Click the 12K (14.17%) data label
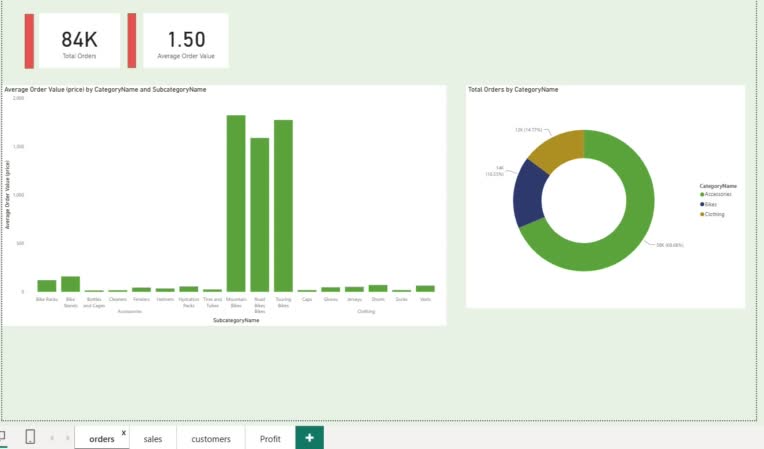Screen dimensions: 764x449 [529, 130]
